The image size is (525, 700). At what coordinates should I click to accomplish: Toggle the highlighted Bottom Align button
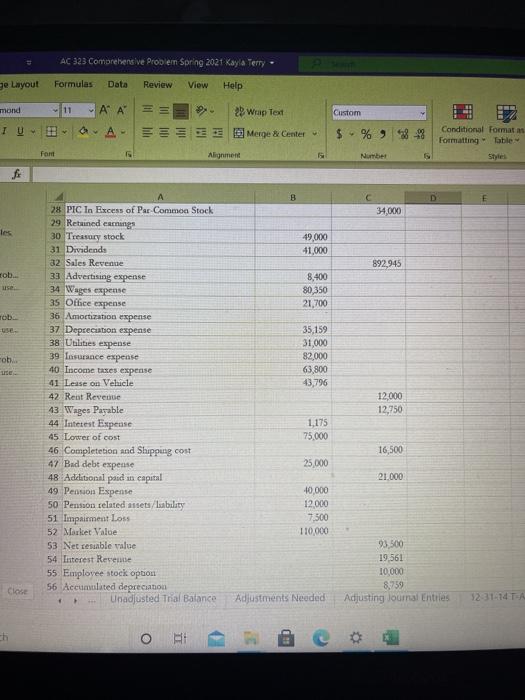click(x=181, y=111)
